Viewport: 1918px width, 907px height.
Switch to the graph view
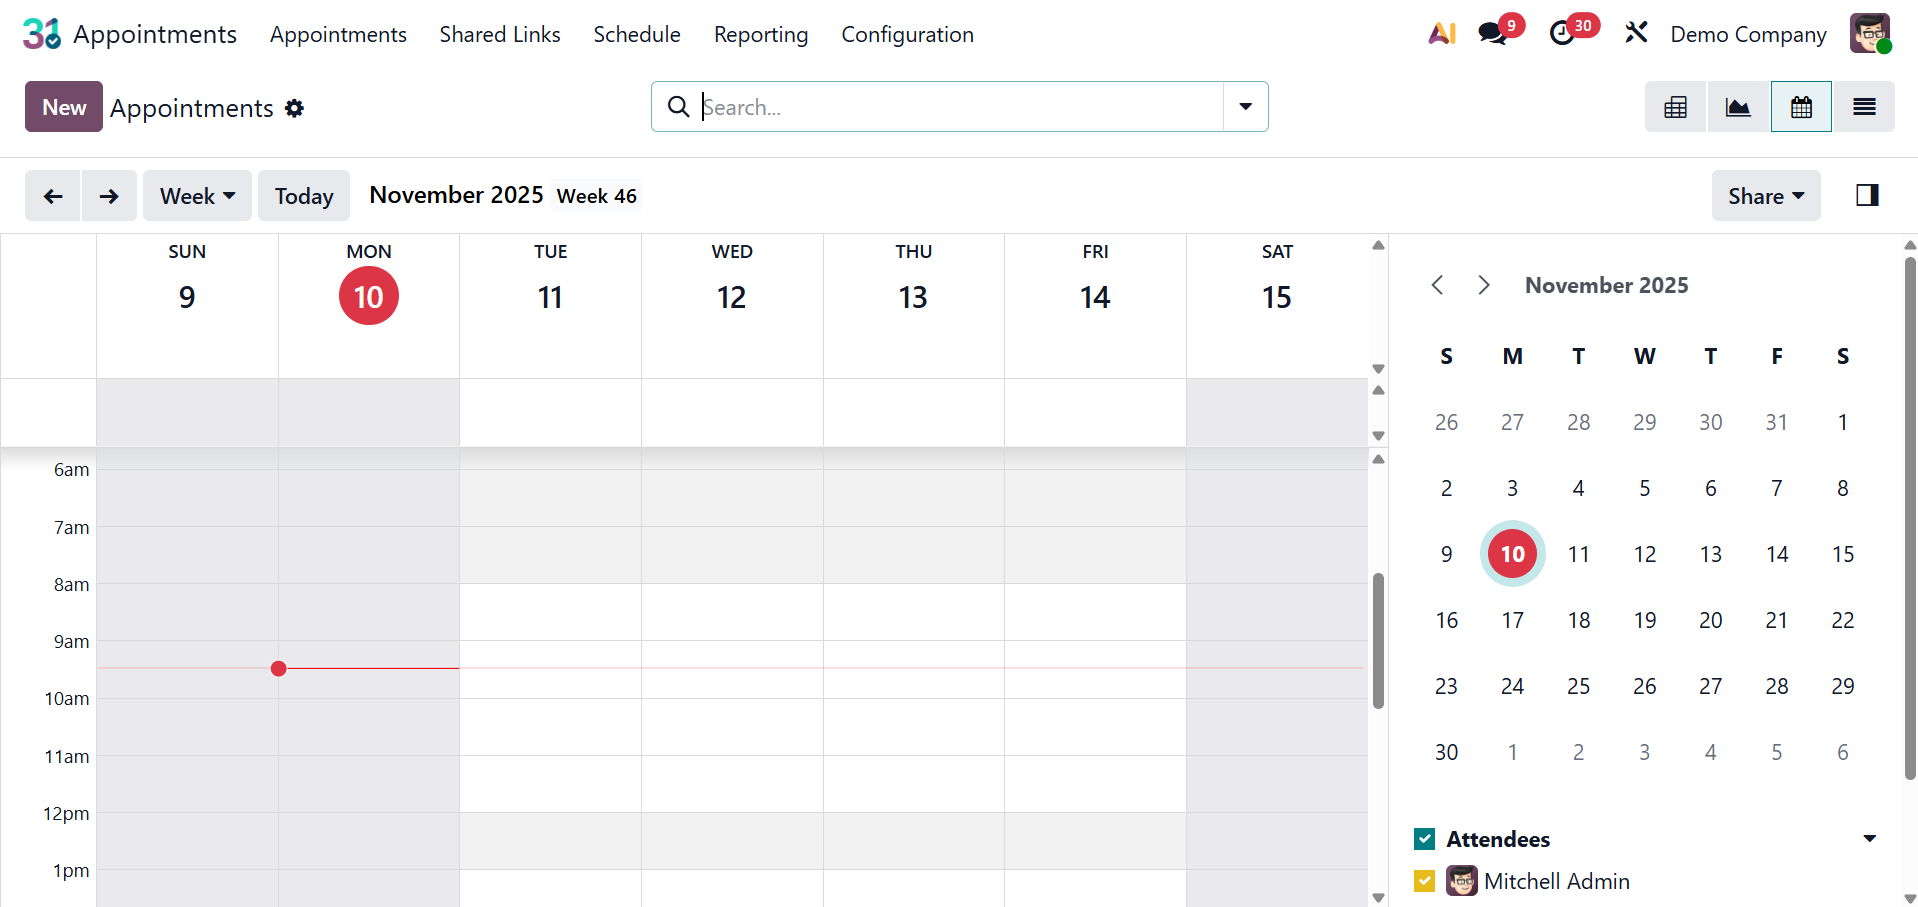tap(1738, 107)
